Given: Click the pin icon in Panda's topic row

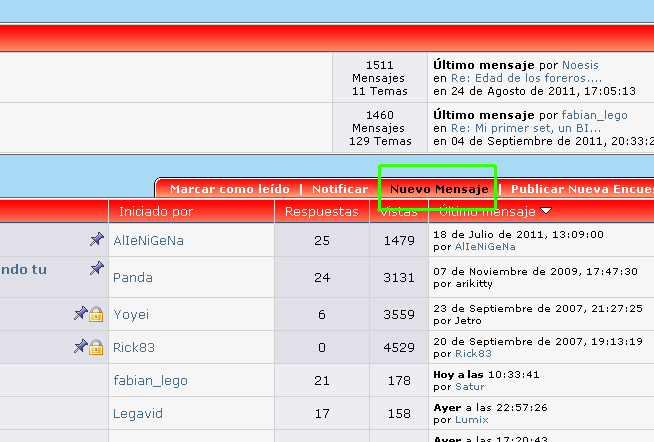Looking at the screenshot, I should coord(97,268).
